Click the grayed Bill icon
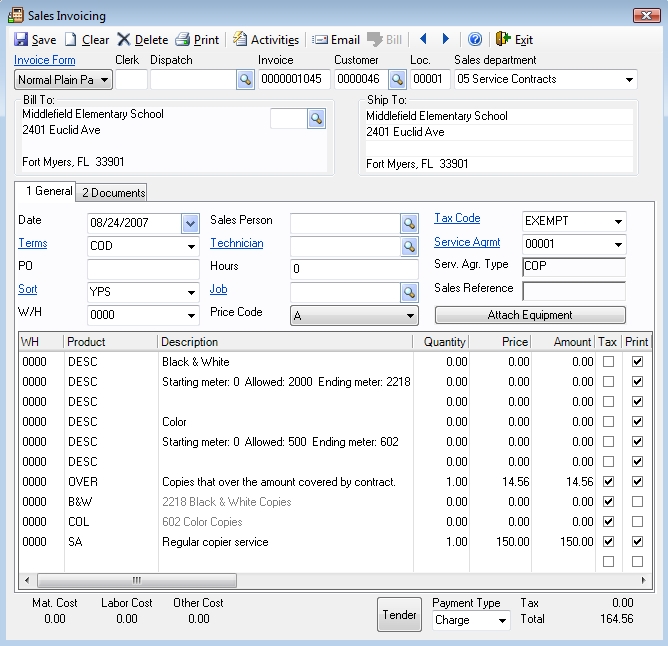The height and width of the screenshot is (646, 668). (374, 40)
